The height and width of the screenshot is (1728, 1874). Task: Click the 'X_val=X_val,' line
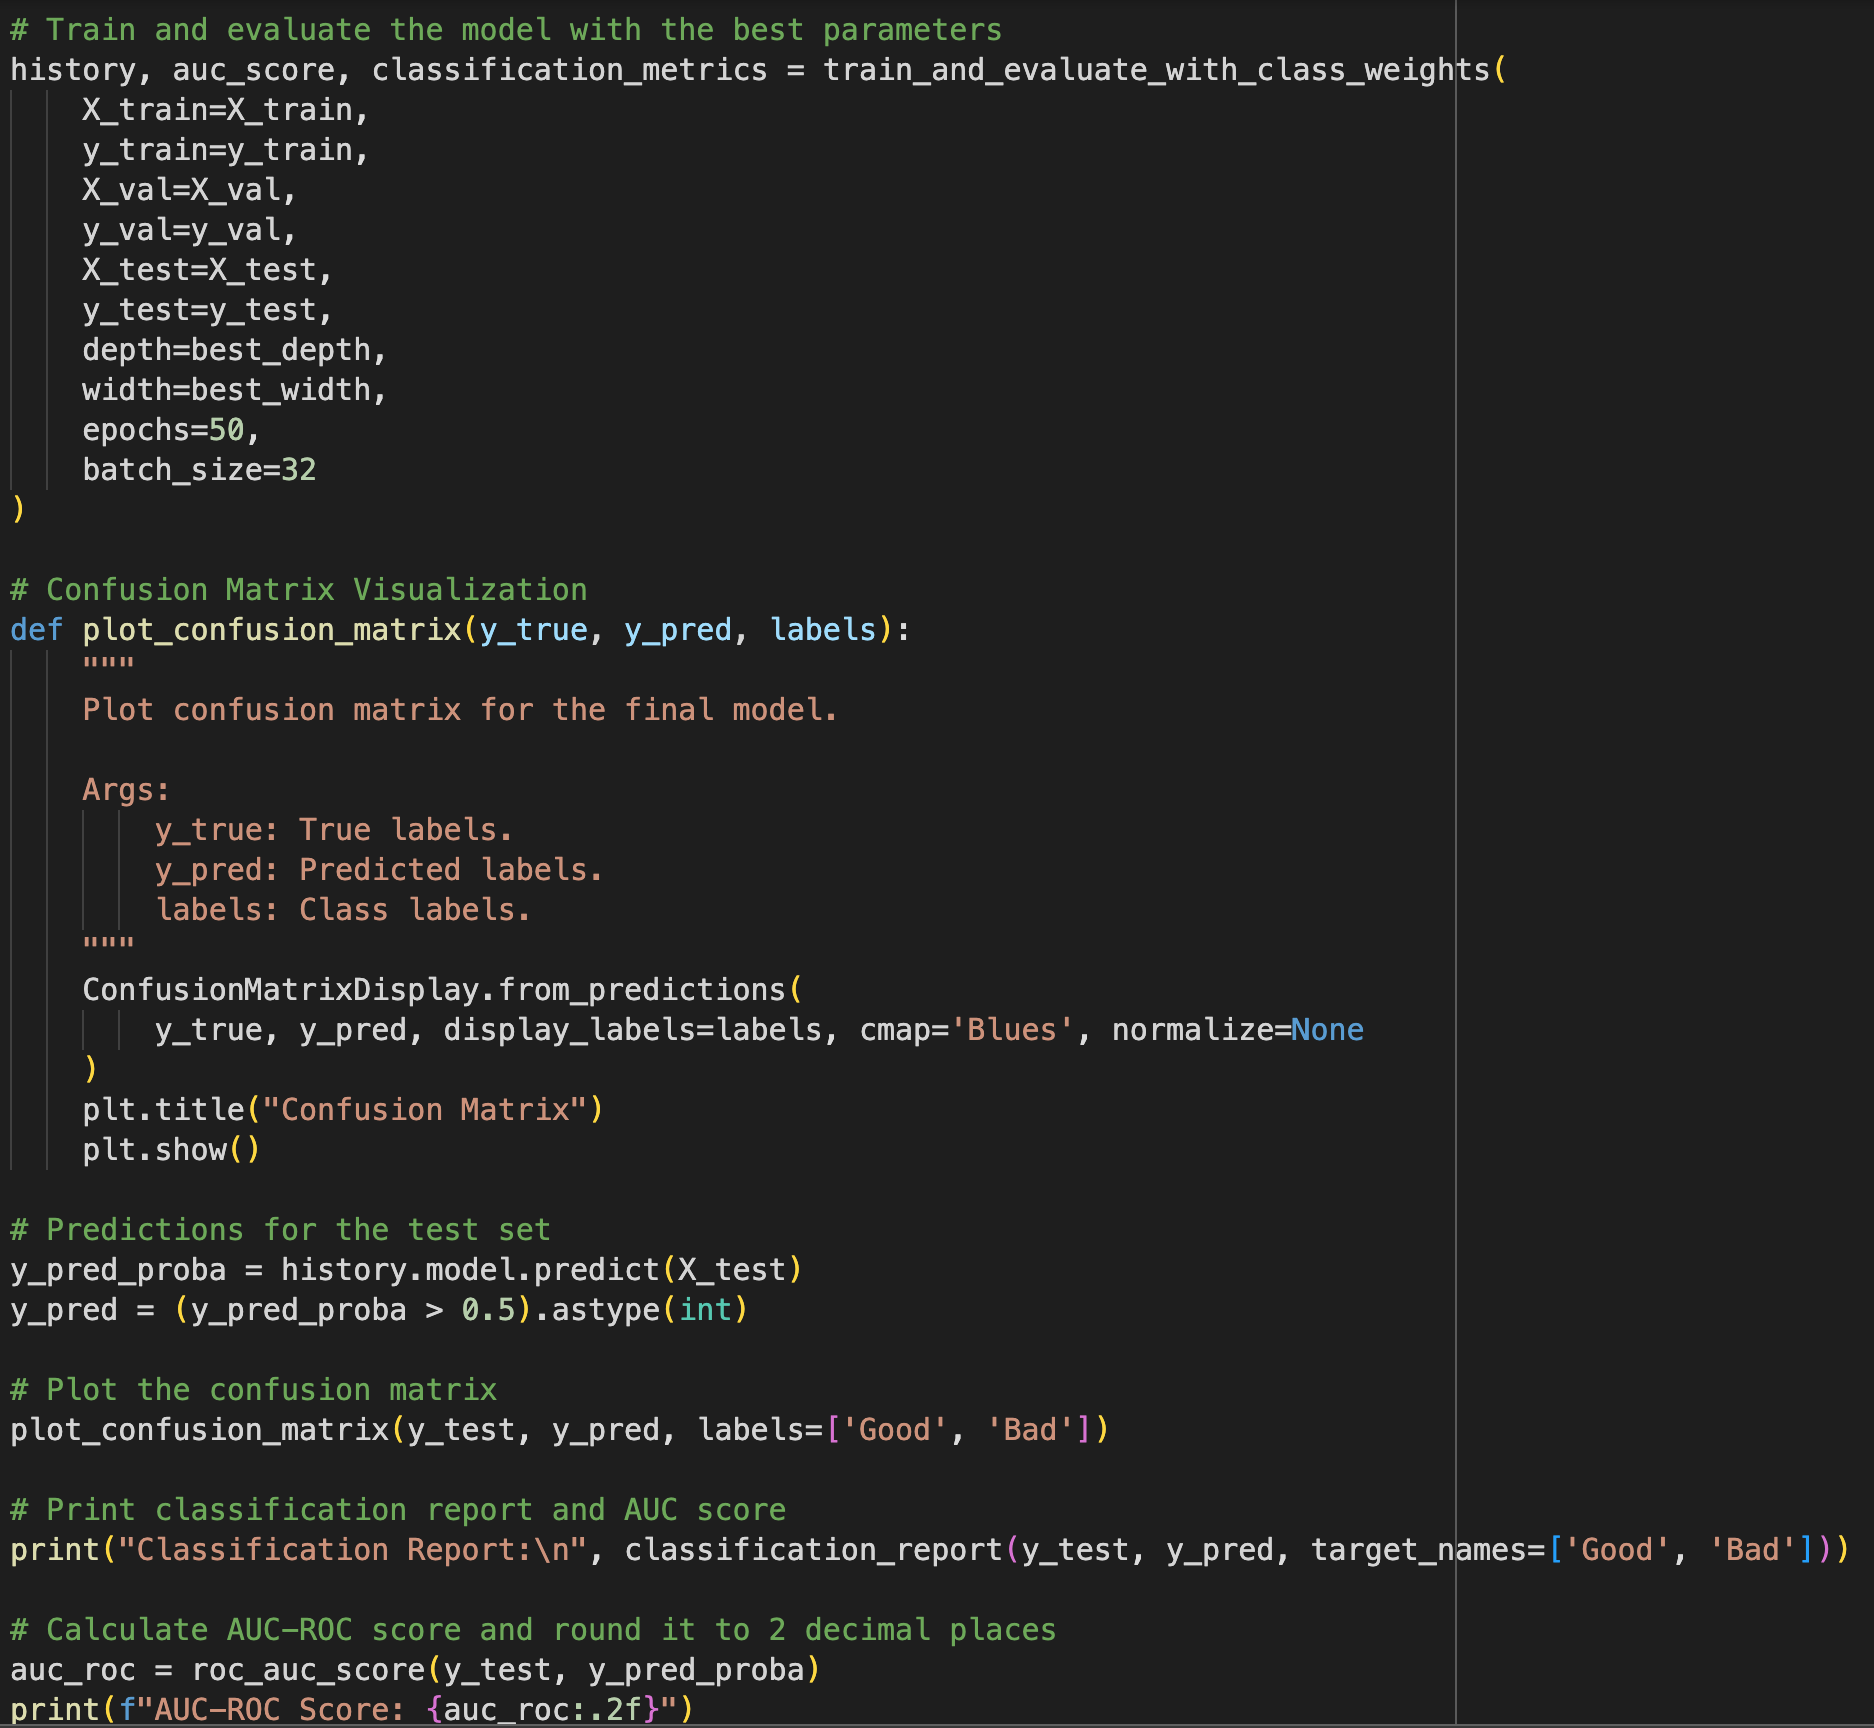[x=190, y=190]
